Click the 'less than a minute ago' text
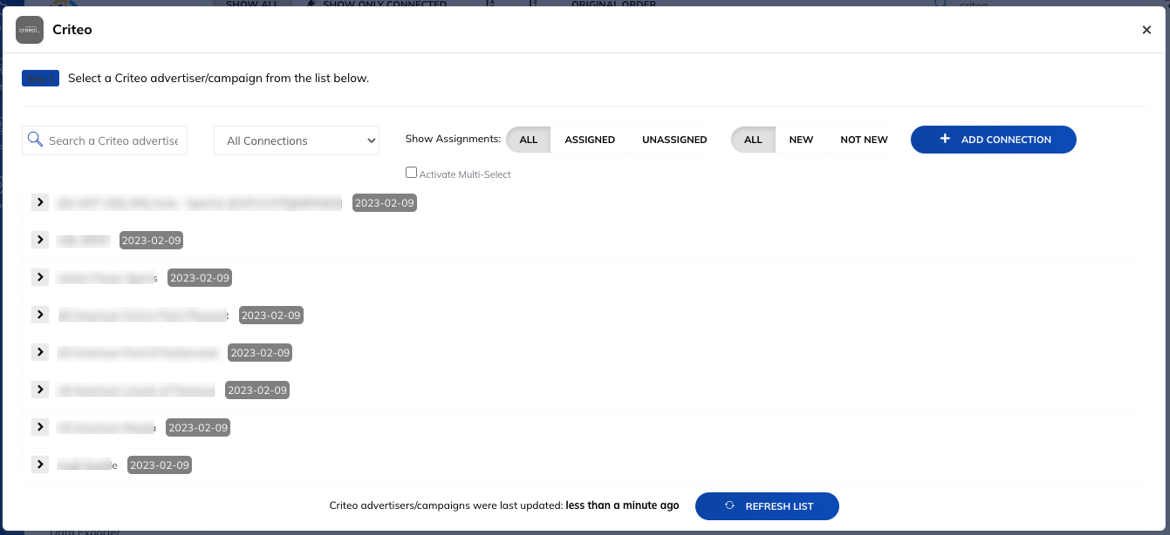Viewport: 1170px width, 535px height. tap(622, 505)
